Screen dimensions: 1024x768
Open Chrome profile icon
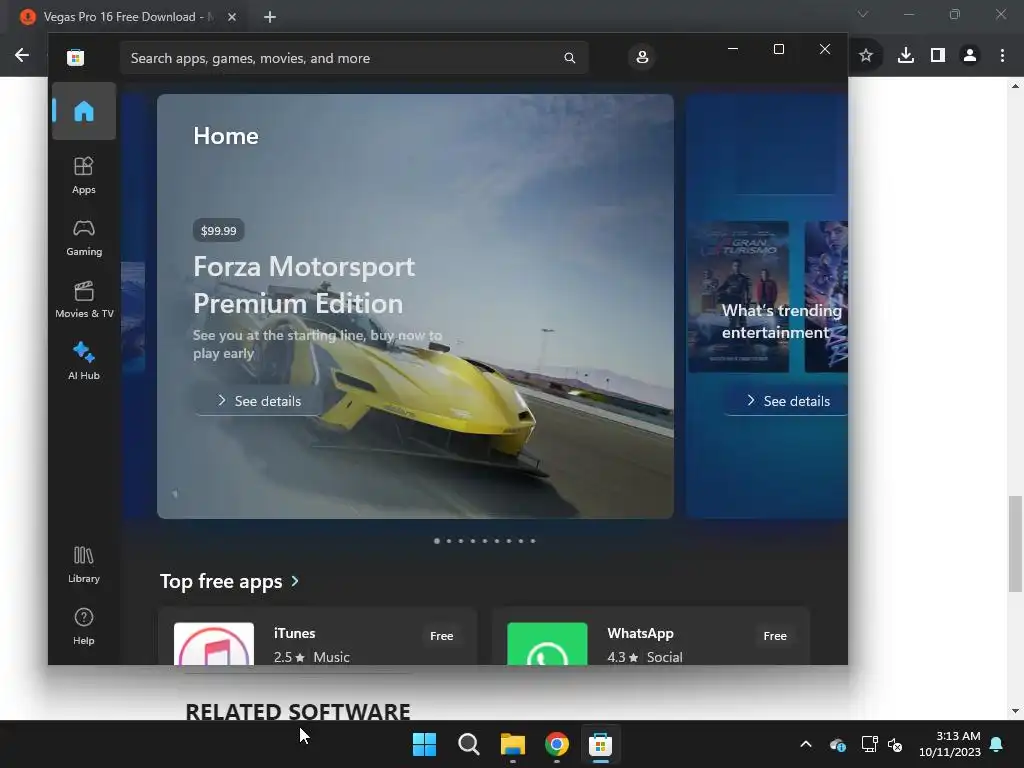[x=970, y=56]
